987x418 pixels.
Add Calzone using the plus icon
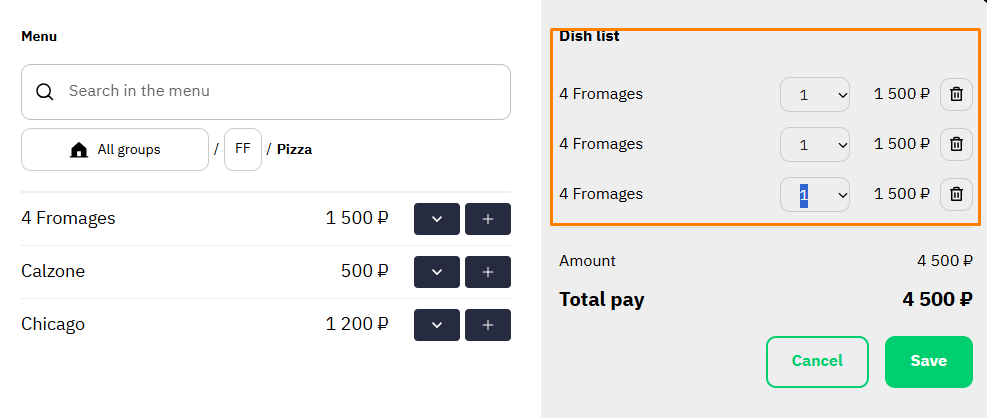pyautogui.click(x=488, y=272)
